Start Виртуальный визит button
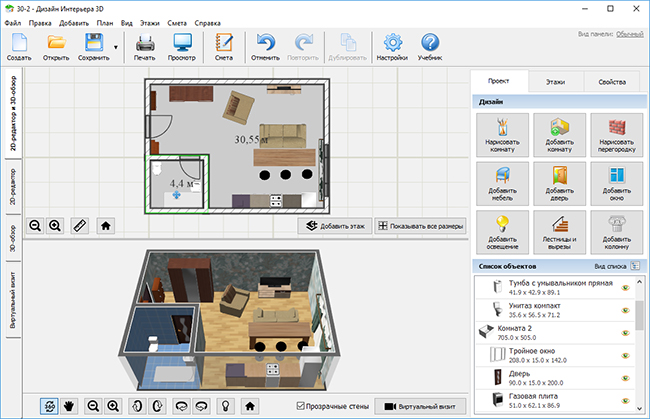 [420, 406]
